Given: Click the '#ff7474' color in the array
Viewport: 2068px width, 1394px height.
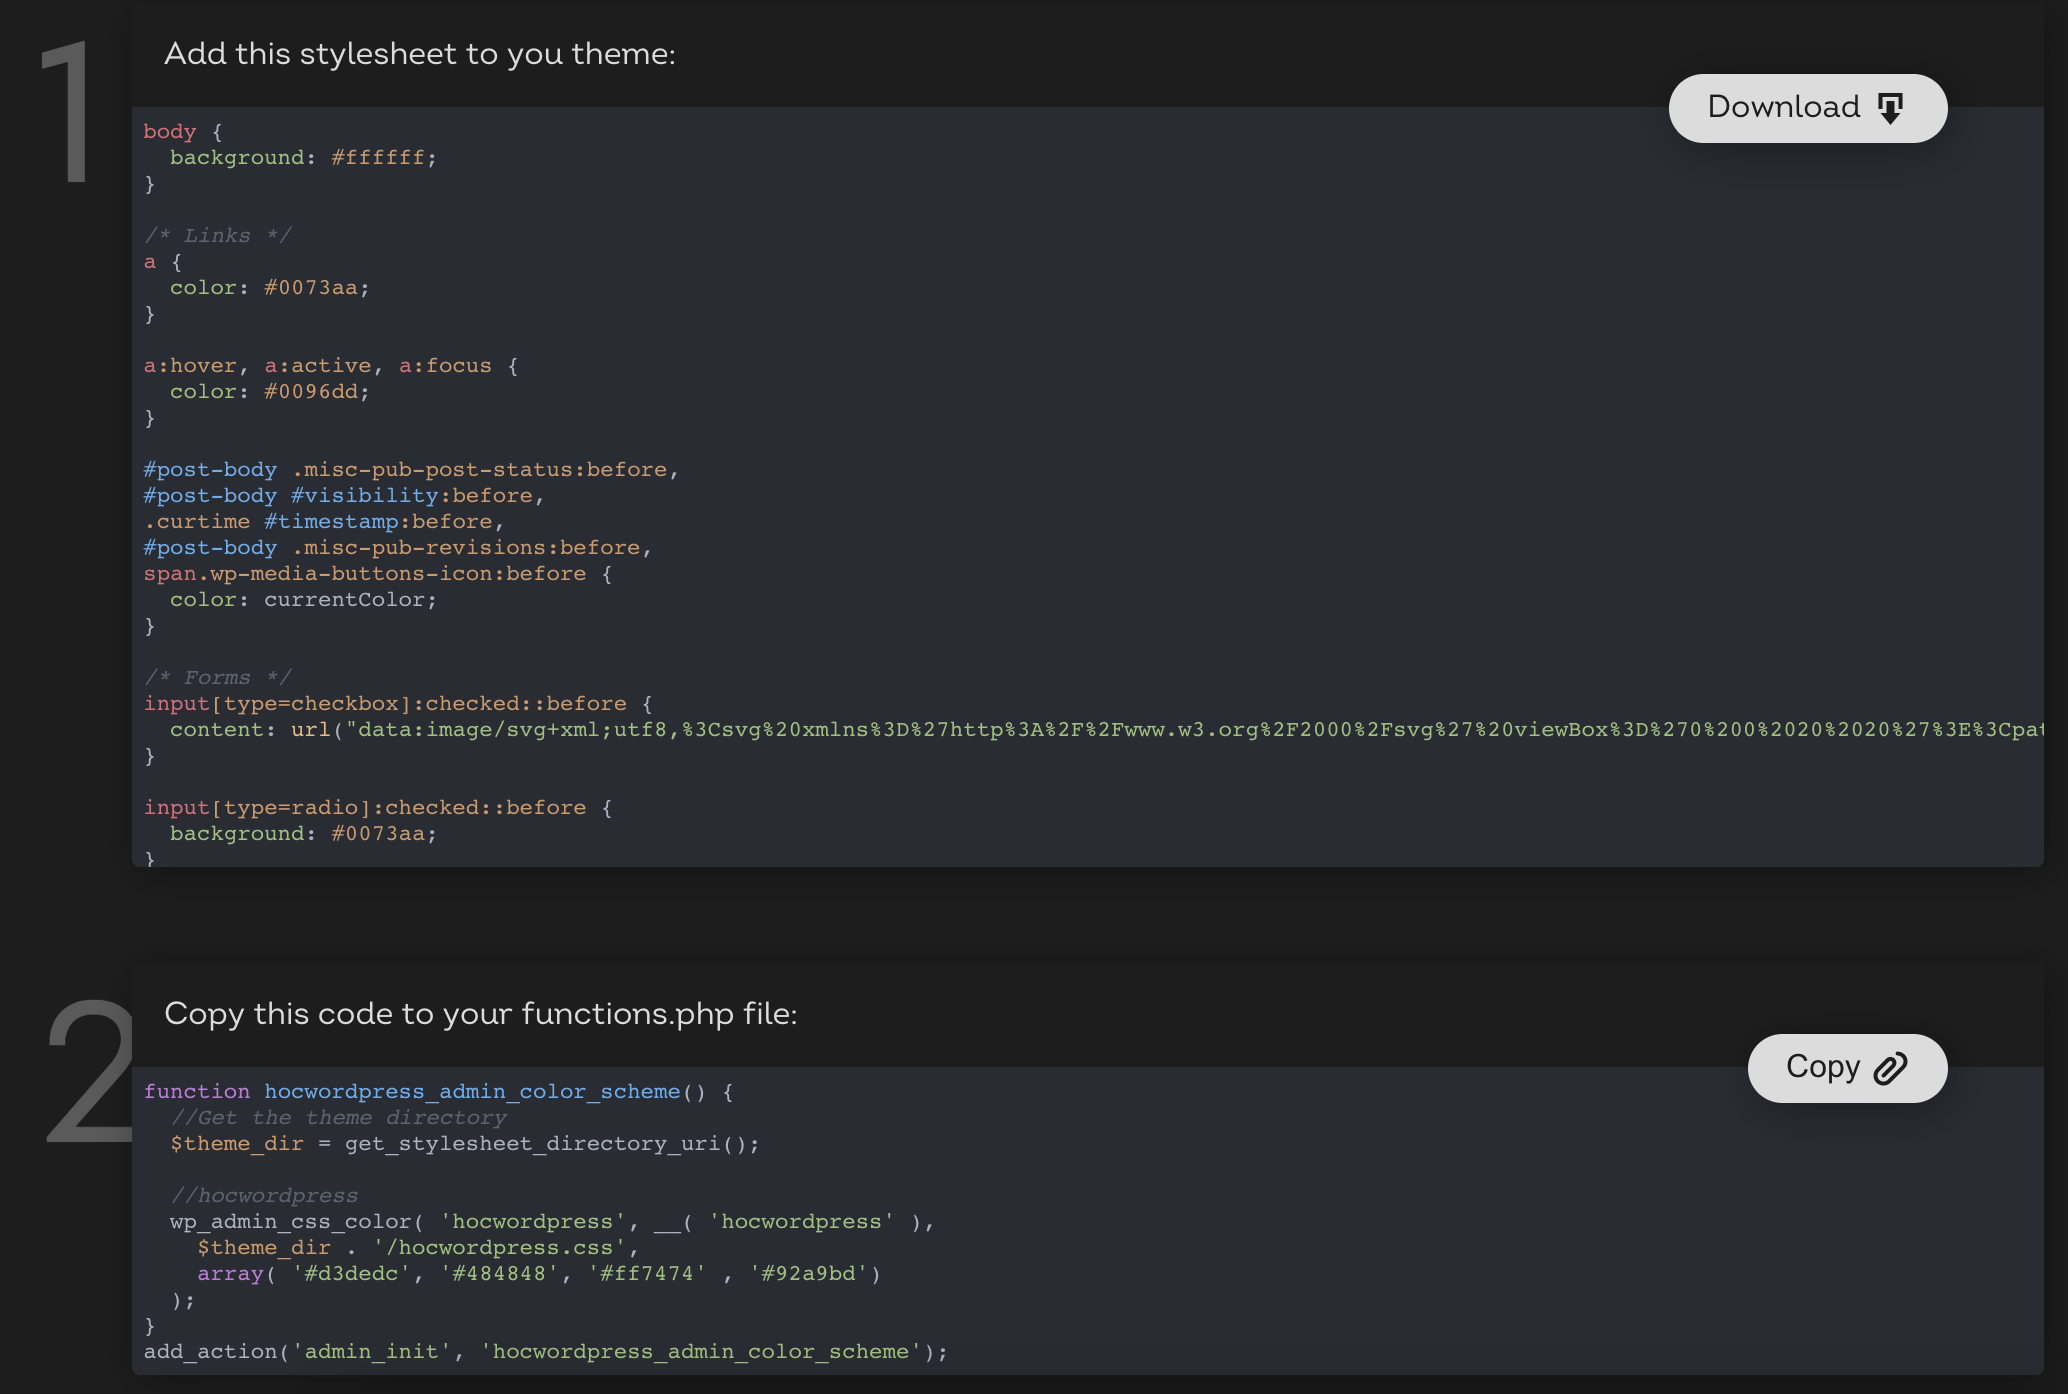Looking at the screenshot, I should (647, 1274).
